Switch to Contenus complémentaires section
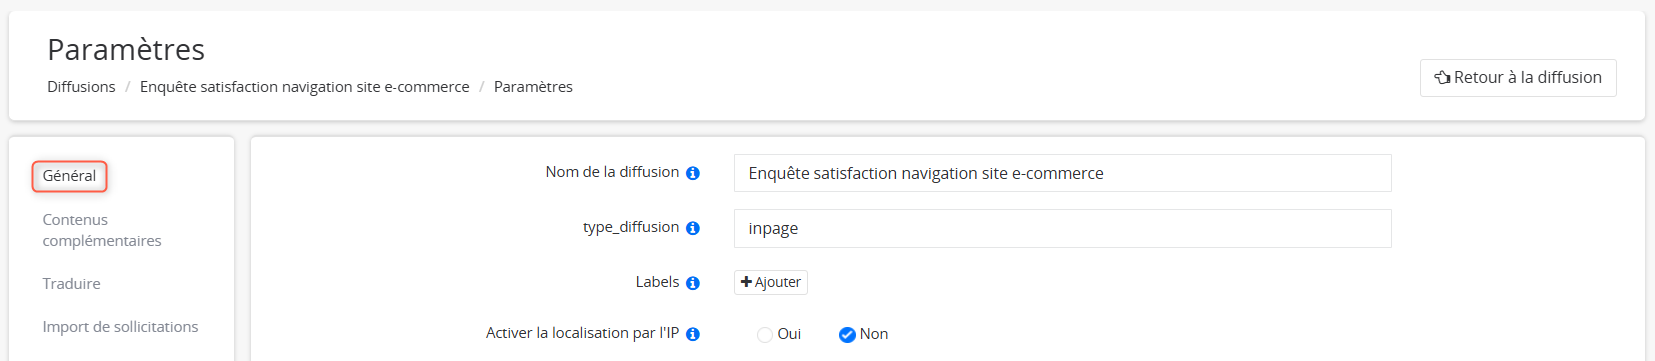 (x=102, y=230)
